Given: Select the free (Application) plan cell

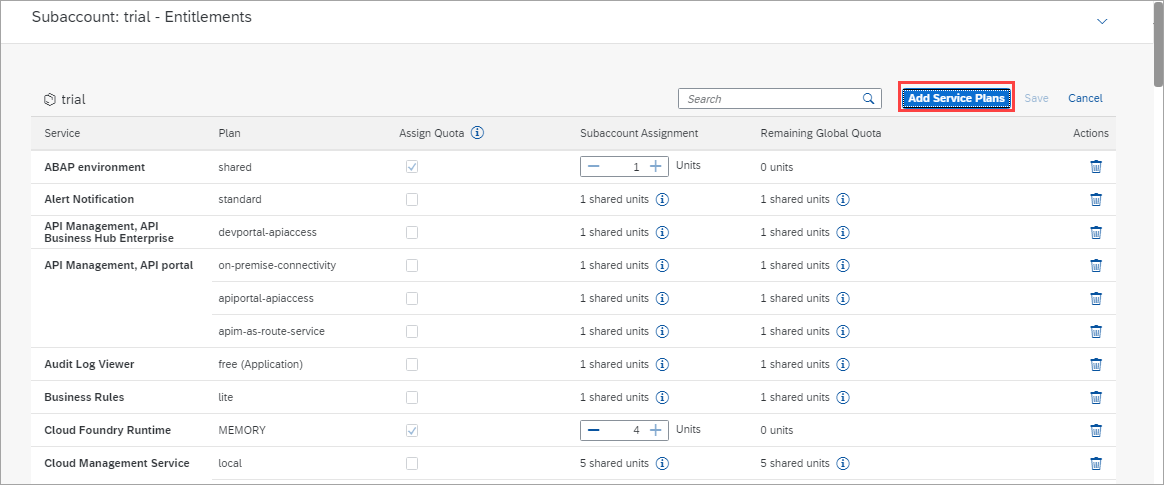Looking at the screenshot, I should (x=261, y=364).
